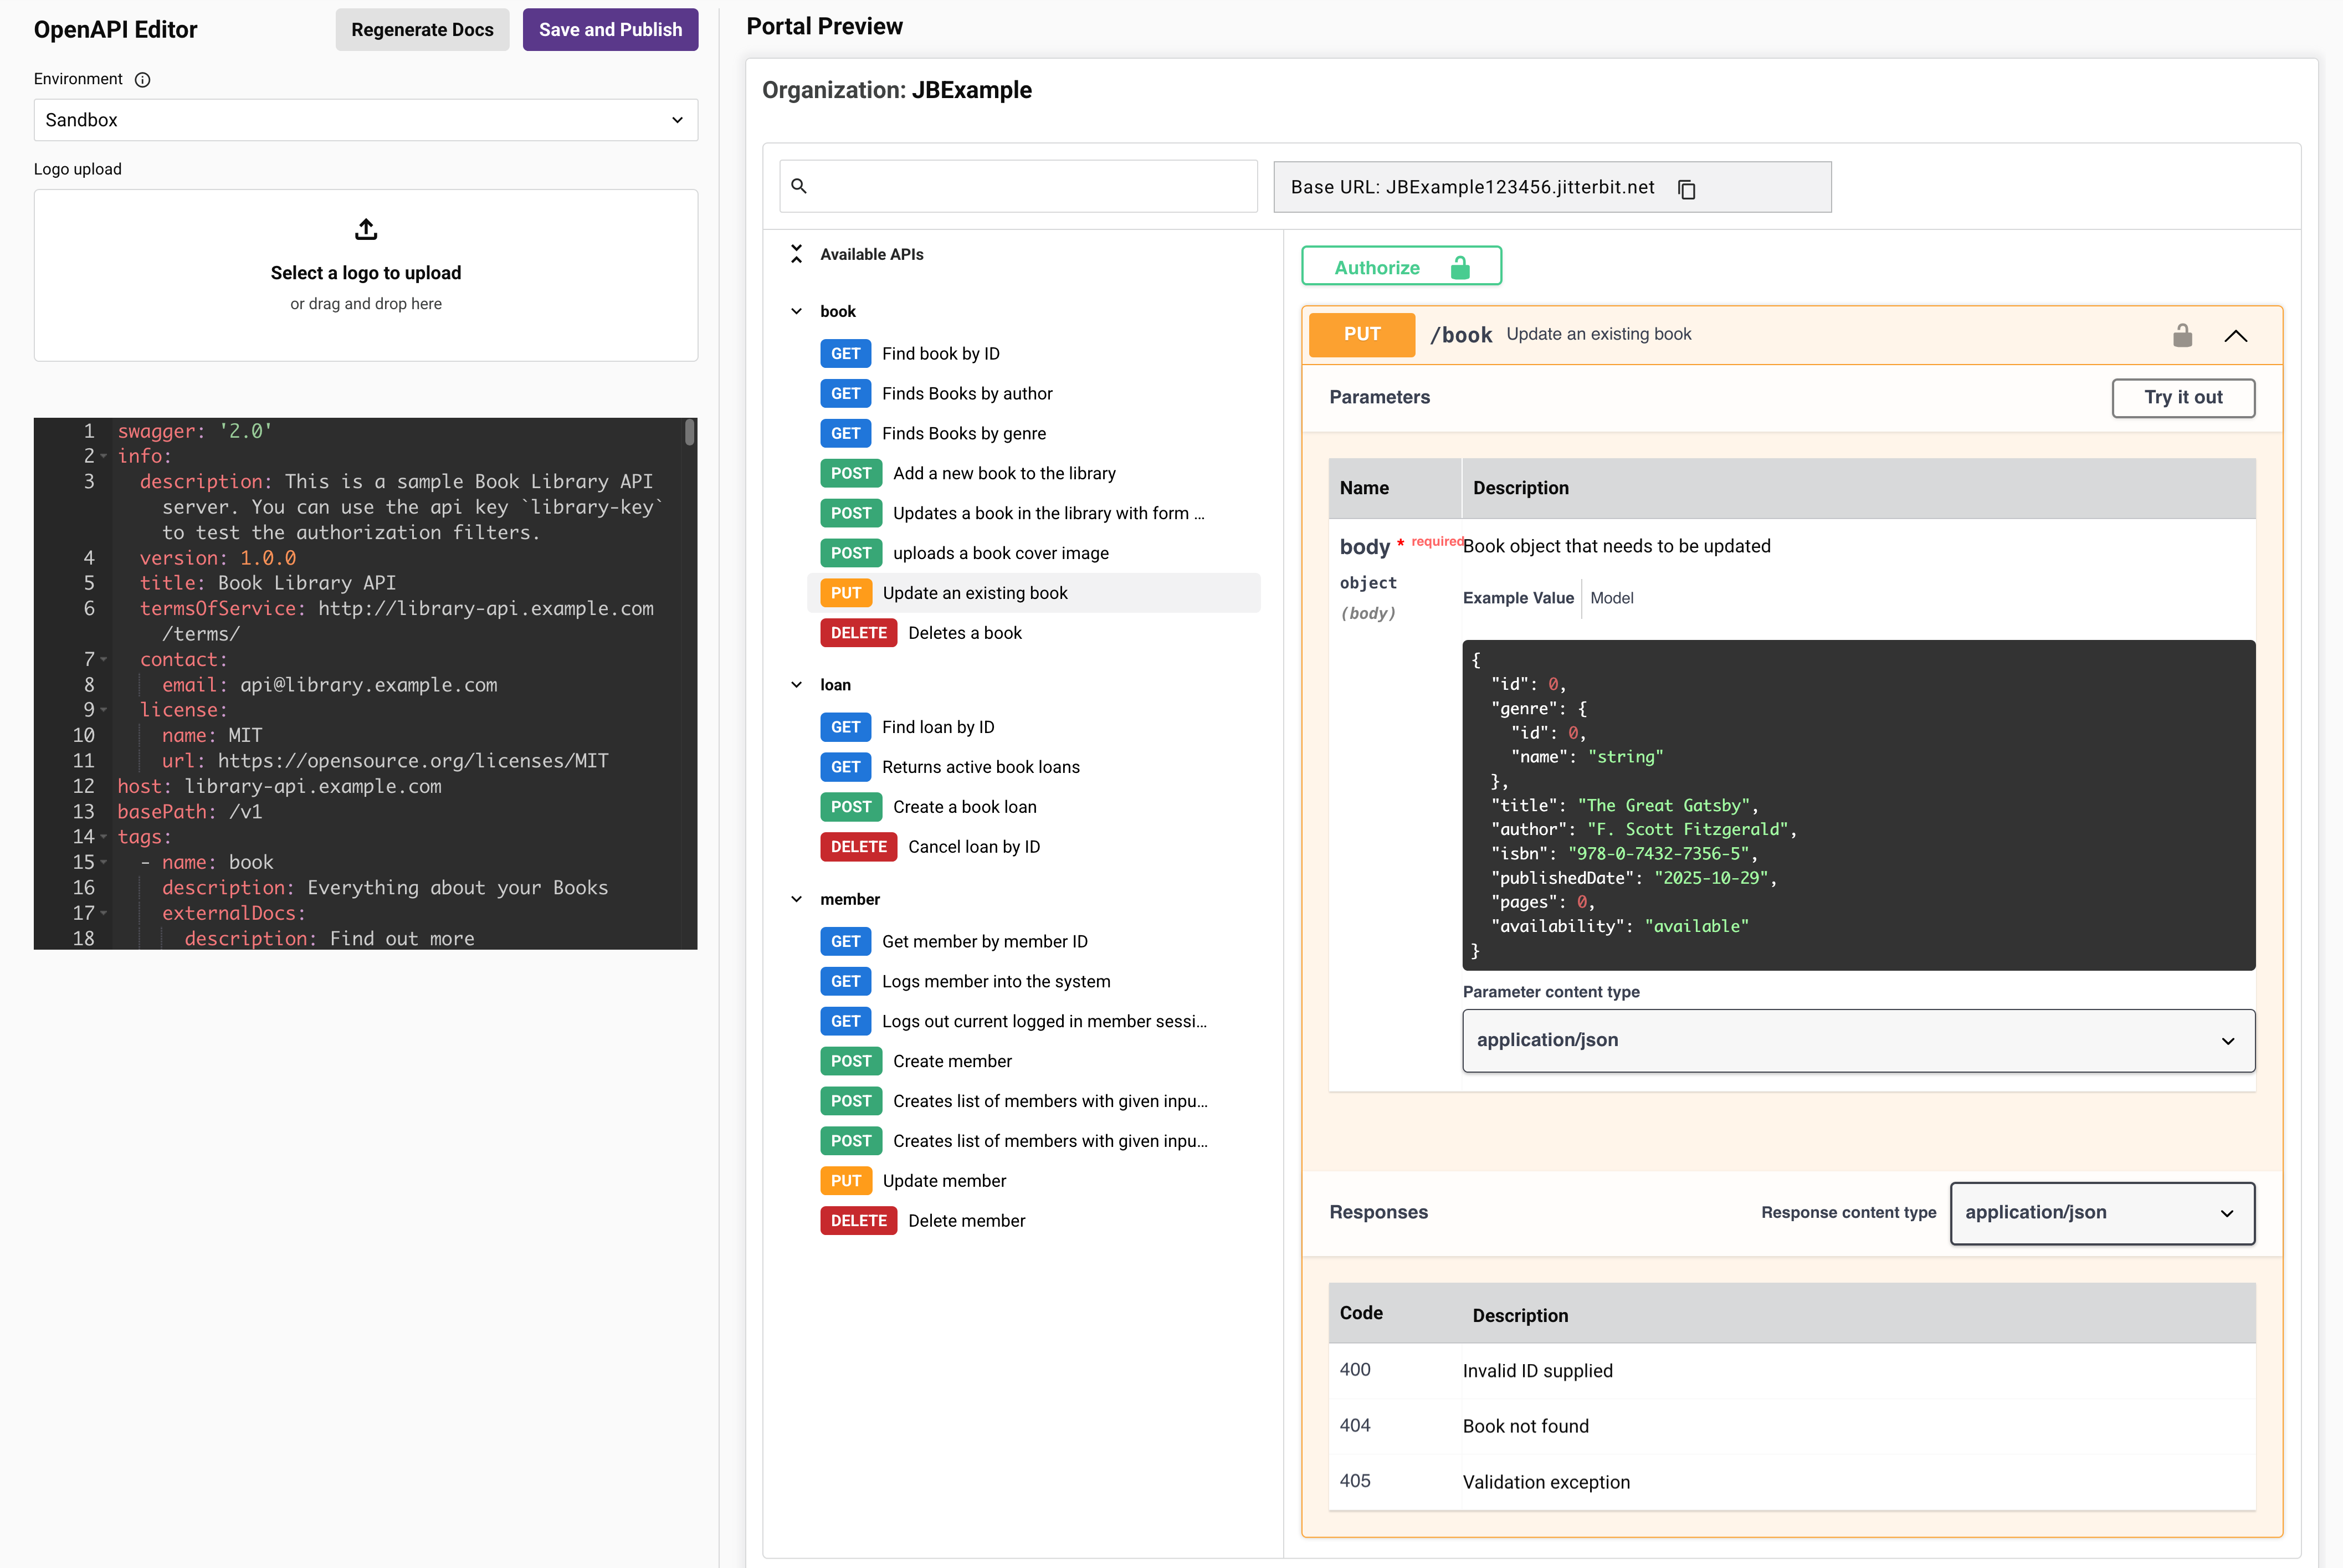Viewport: 2343px width, 1568px height.
Task: Open the Response content type dropdown
Action: click(x=2101, y=1213)
